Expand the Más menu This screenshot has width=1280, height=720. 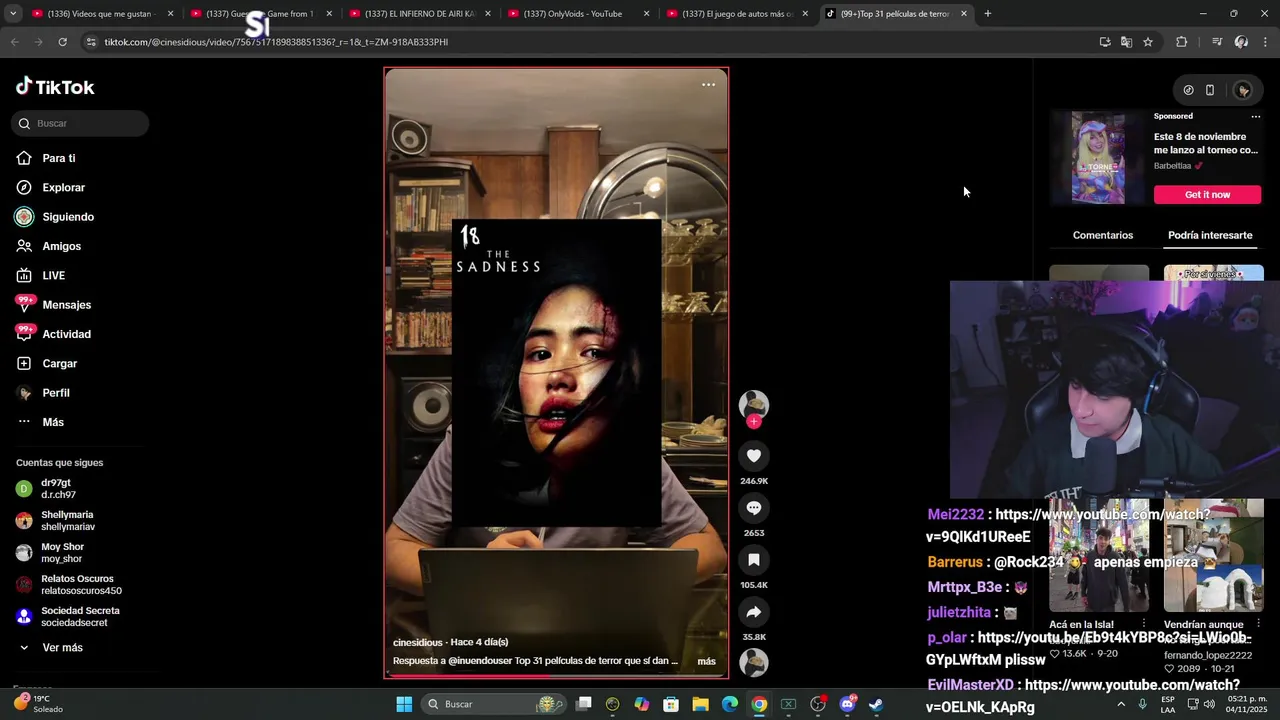pyautogui.click(x=52, y=422)
